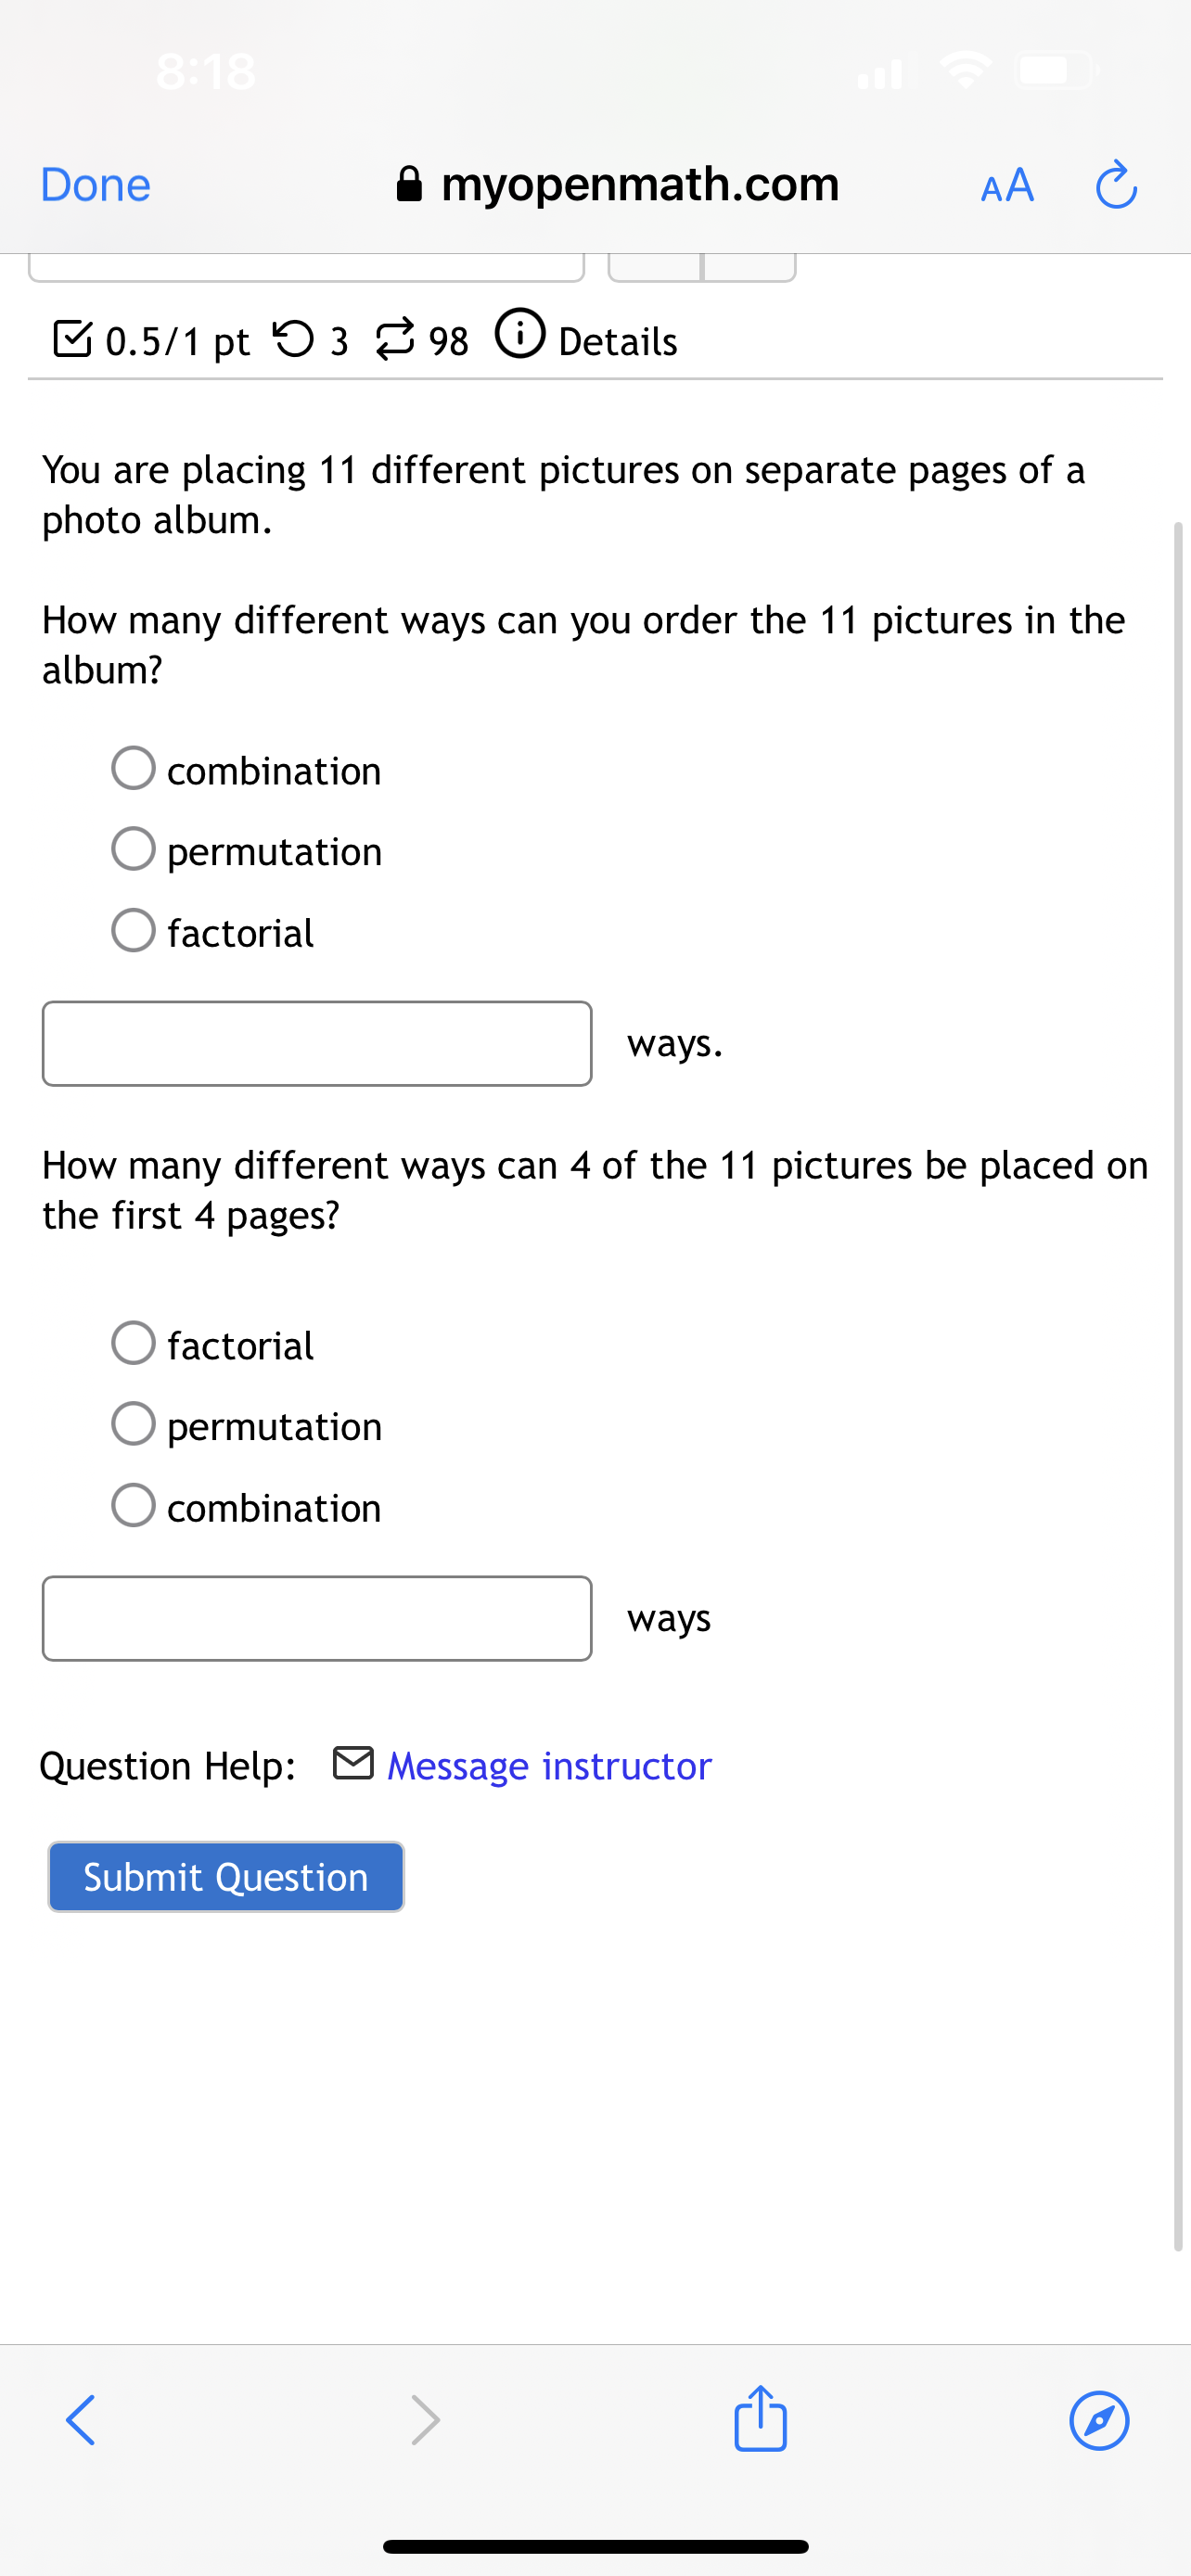Reload the myopenmath.com page
Screen dimensions: 1191x2576
coord(1116,185)
